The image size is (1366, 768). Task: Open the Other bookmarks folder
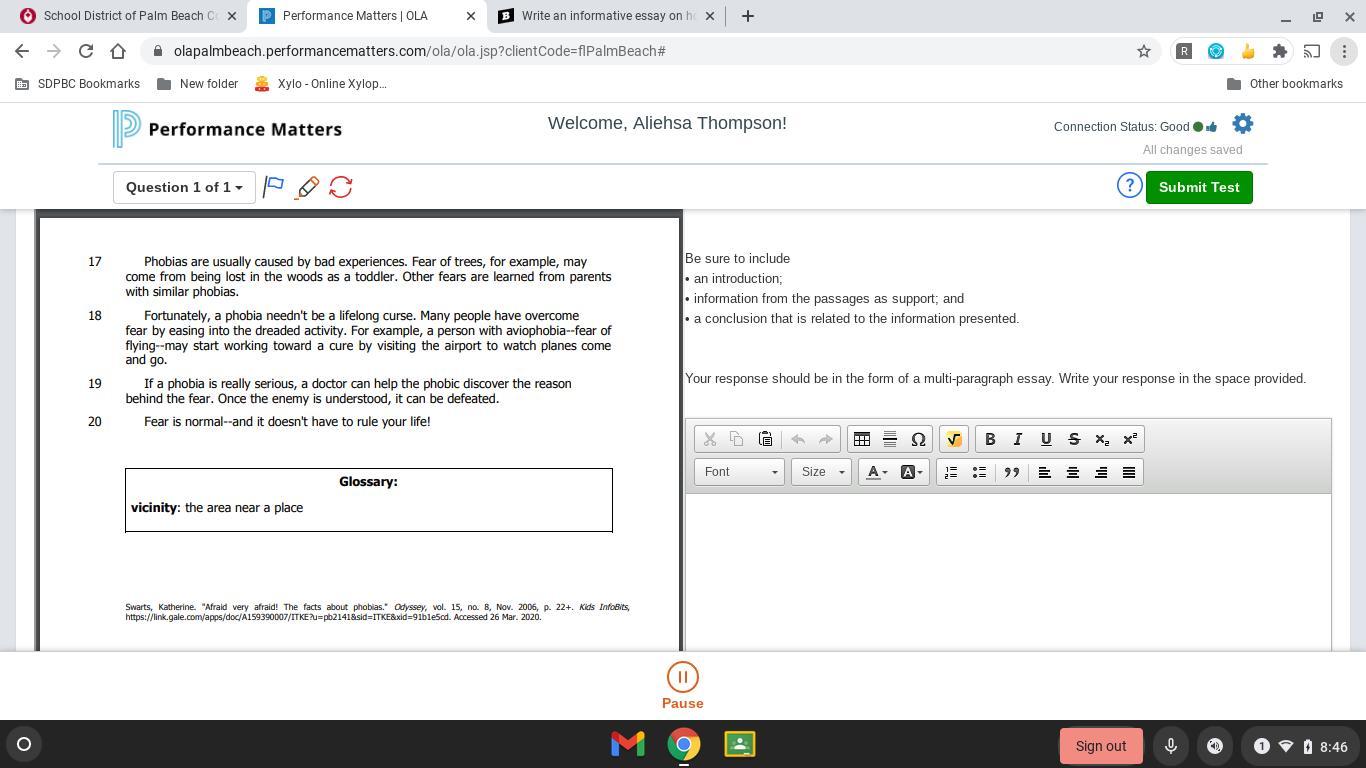pos(1285,84)
